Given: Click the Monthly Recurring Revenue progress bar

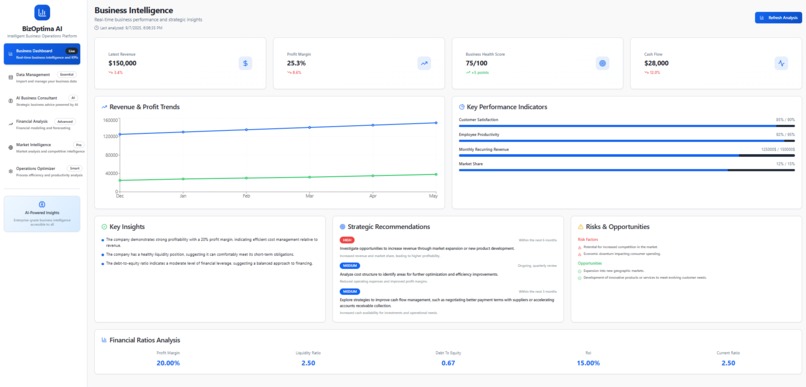Looking at the screenshot, I should click(627, 155).
